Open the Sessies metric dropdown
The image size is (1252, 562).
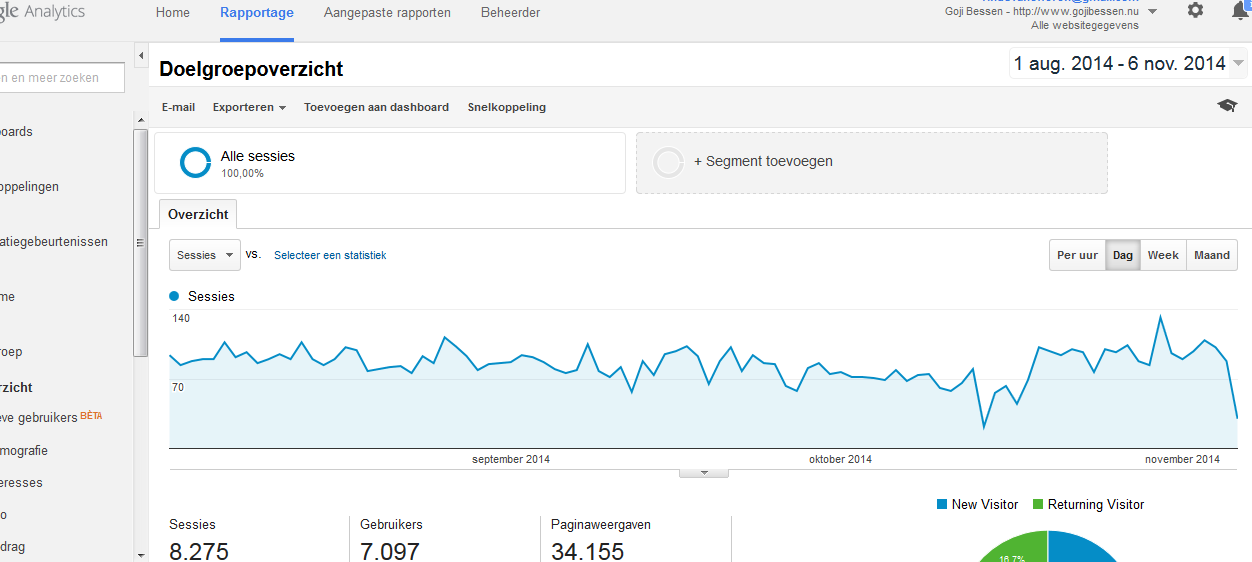coord(205,255)
